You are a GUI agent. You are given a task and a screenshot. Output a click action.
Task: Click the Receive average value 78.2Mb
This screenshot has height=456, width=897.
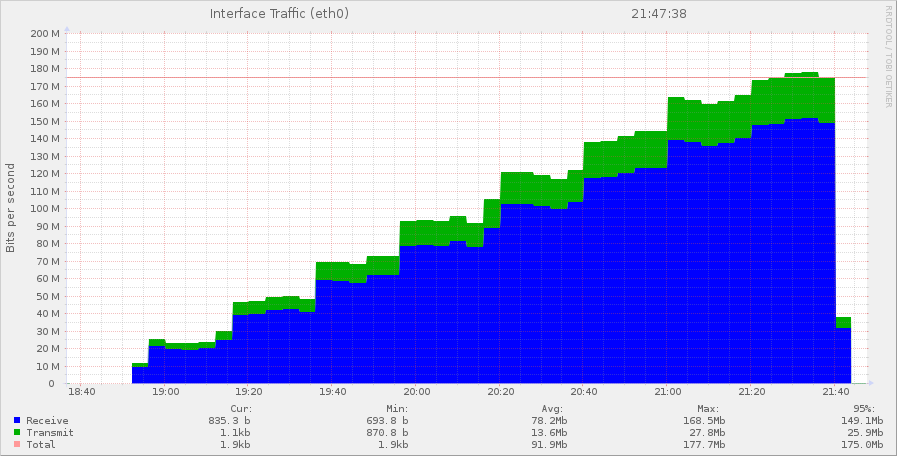(549, 421)
